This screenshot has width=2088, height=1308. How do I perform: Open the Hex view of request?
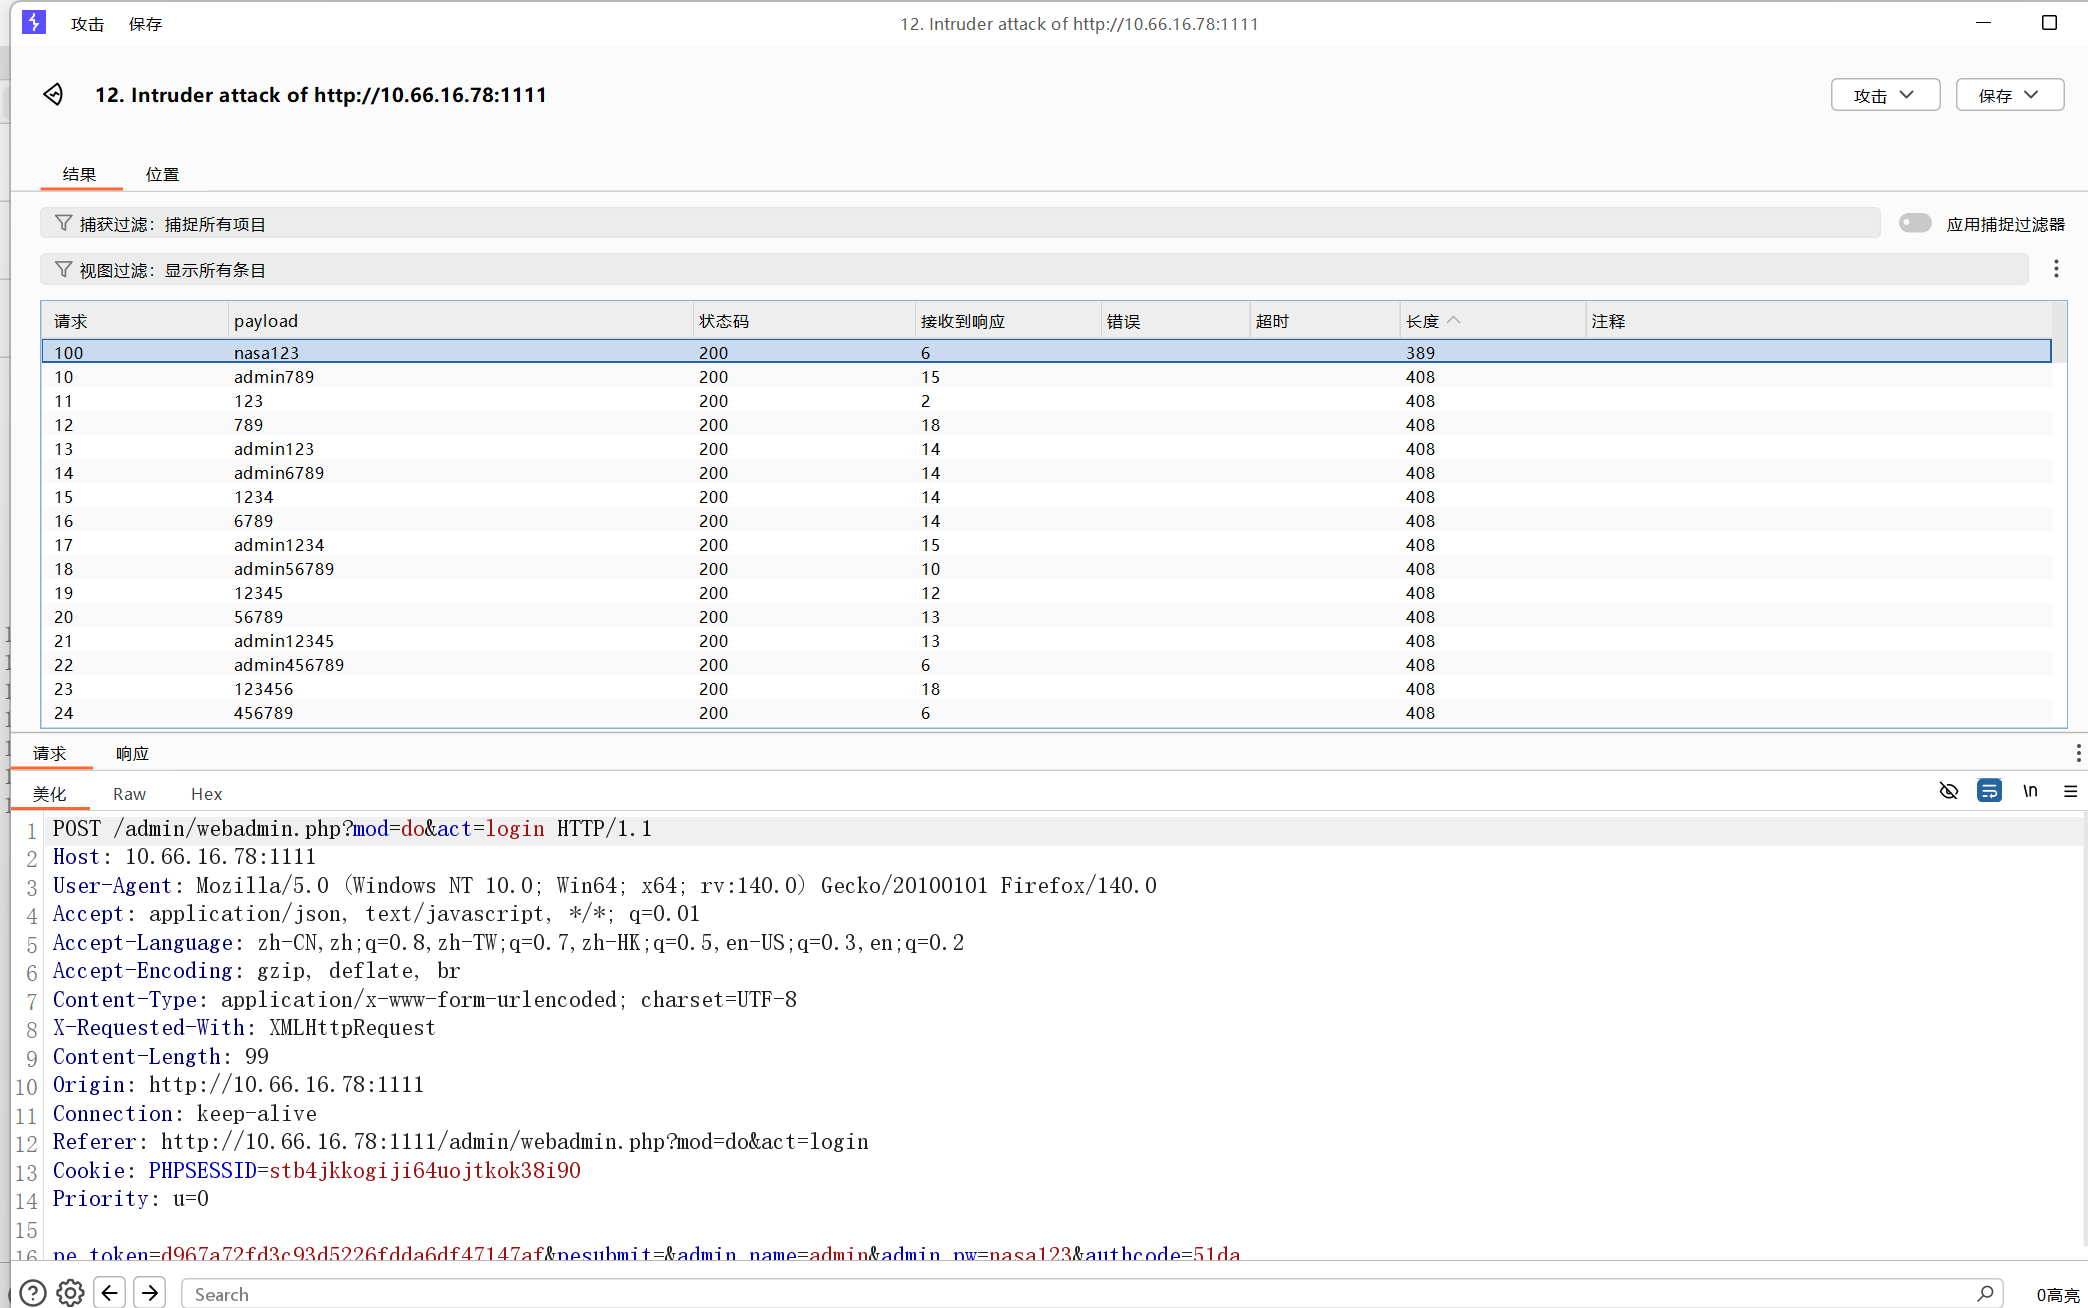point(206,793)
